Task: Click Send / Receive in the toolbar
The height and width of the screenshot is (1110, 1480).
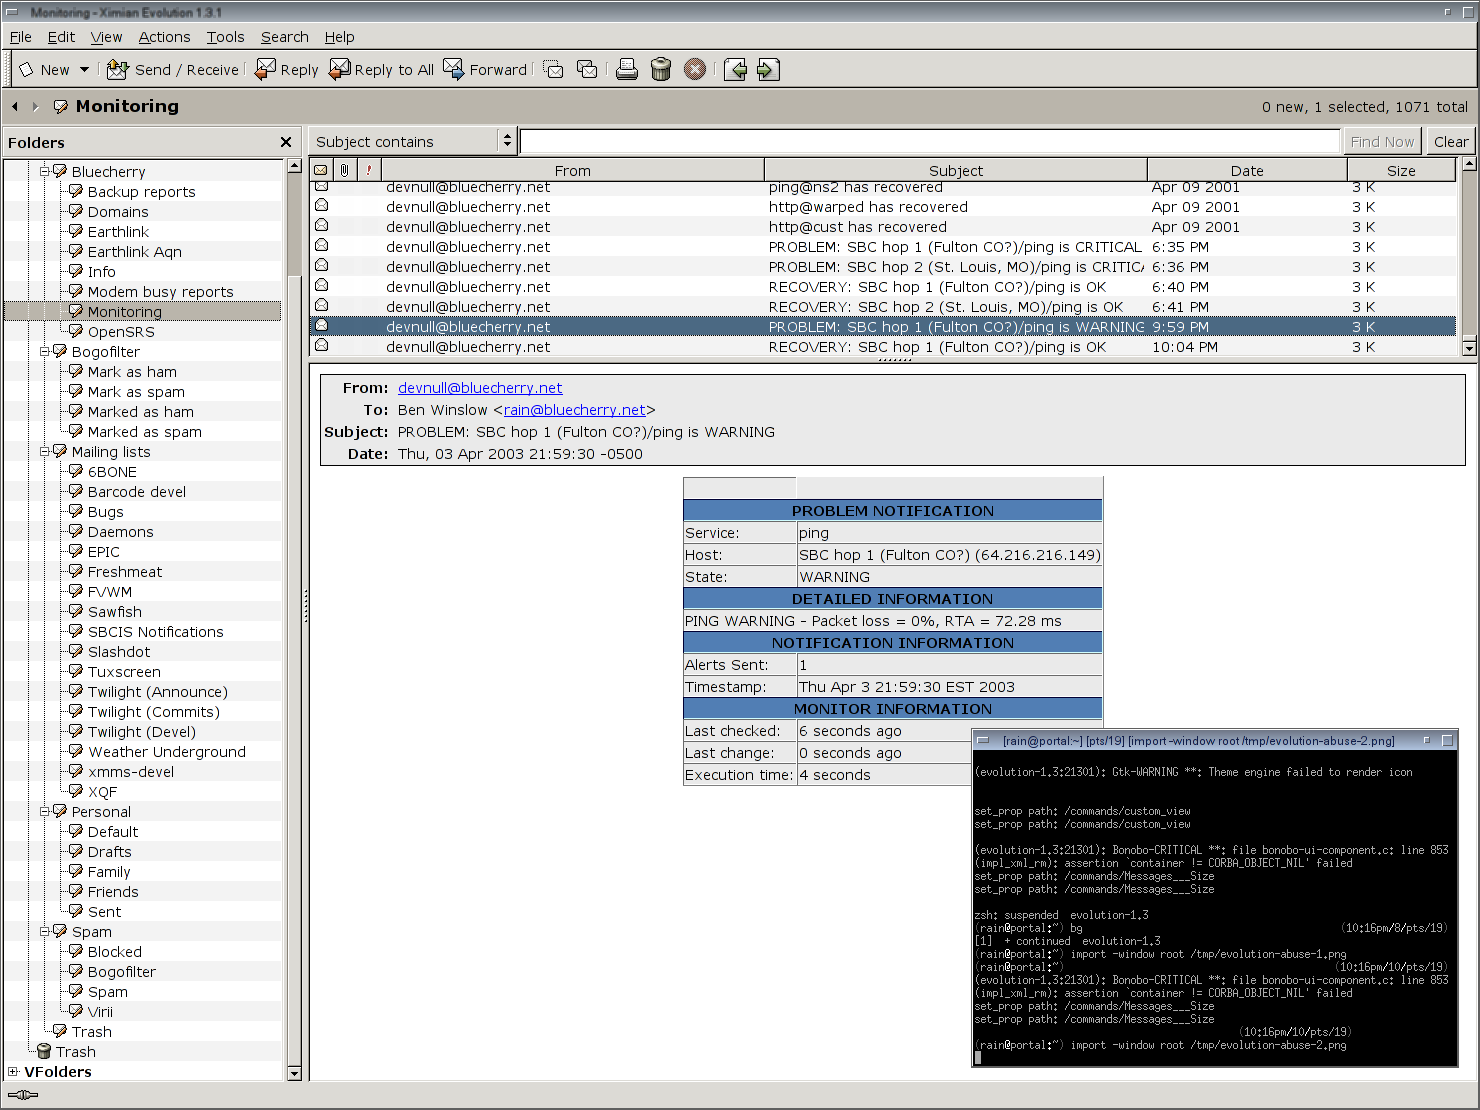Action: tap(173, 70)
